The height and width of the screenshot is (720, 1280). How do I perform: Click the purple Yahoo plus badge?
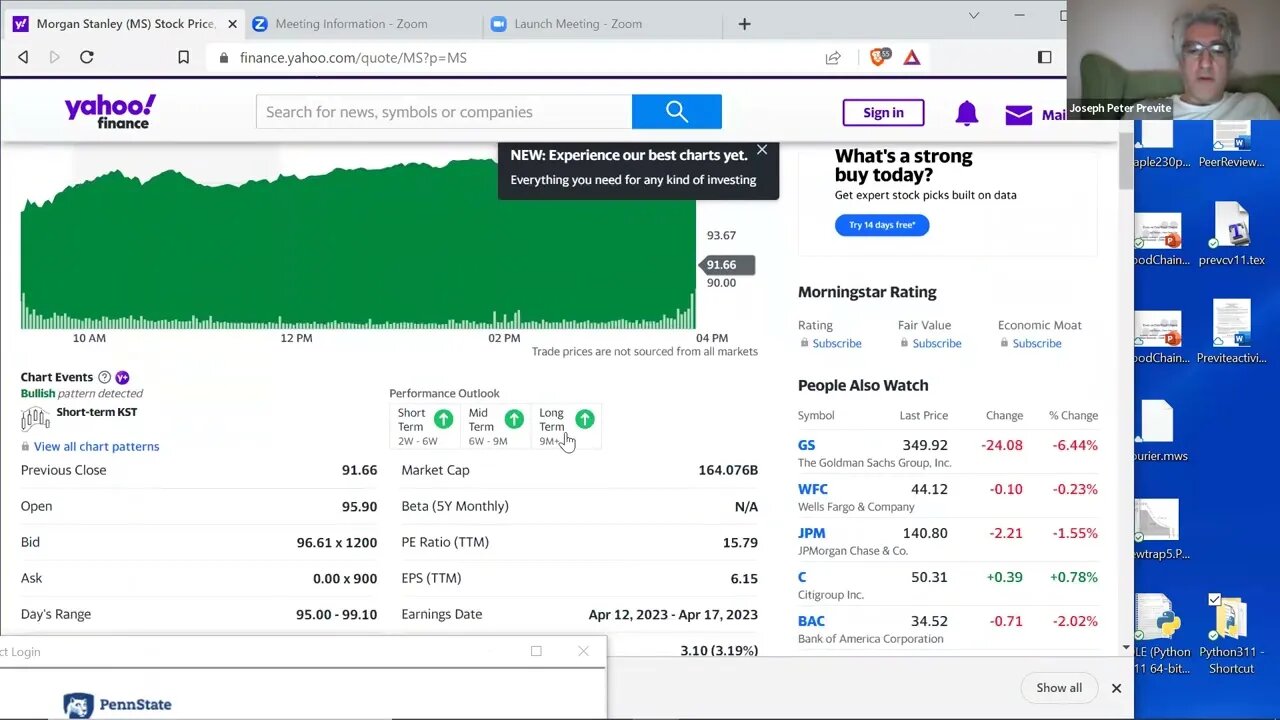[x=122, y=377]
